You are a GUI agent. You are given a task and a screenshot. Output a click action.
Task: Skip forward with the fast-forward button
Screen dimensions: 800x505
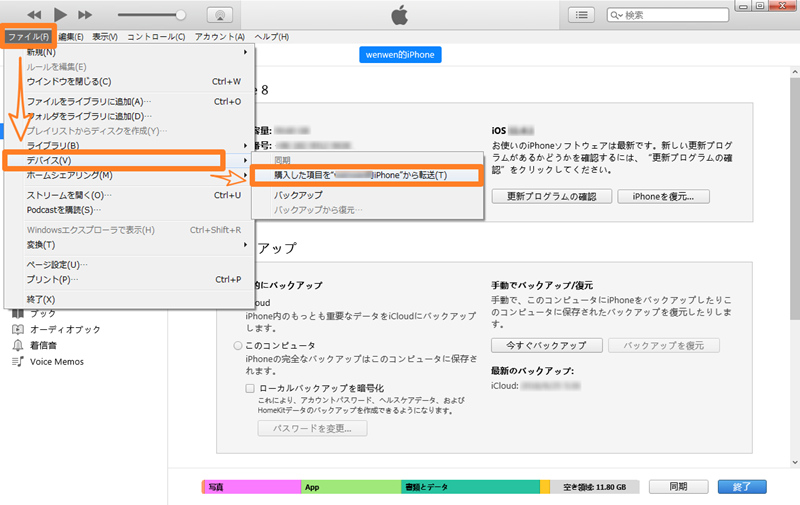tap(85, 15)
